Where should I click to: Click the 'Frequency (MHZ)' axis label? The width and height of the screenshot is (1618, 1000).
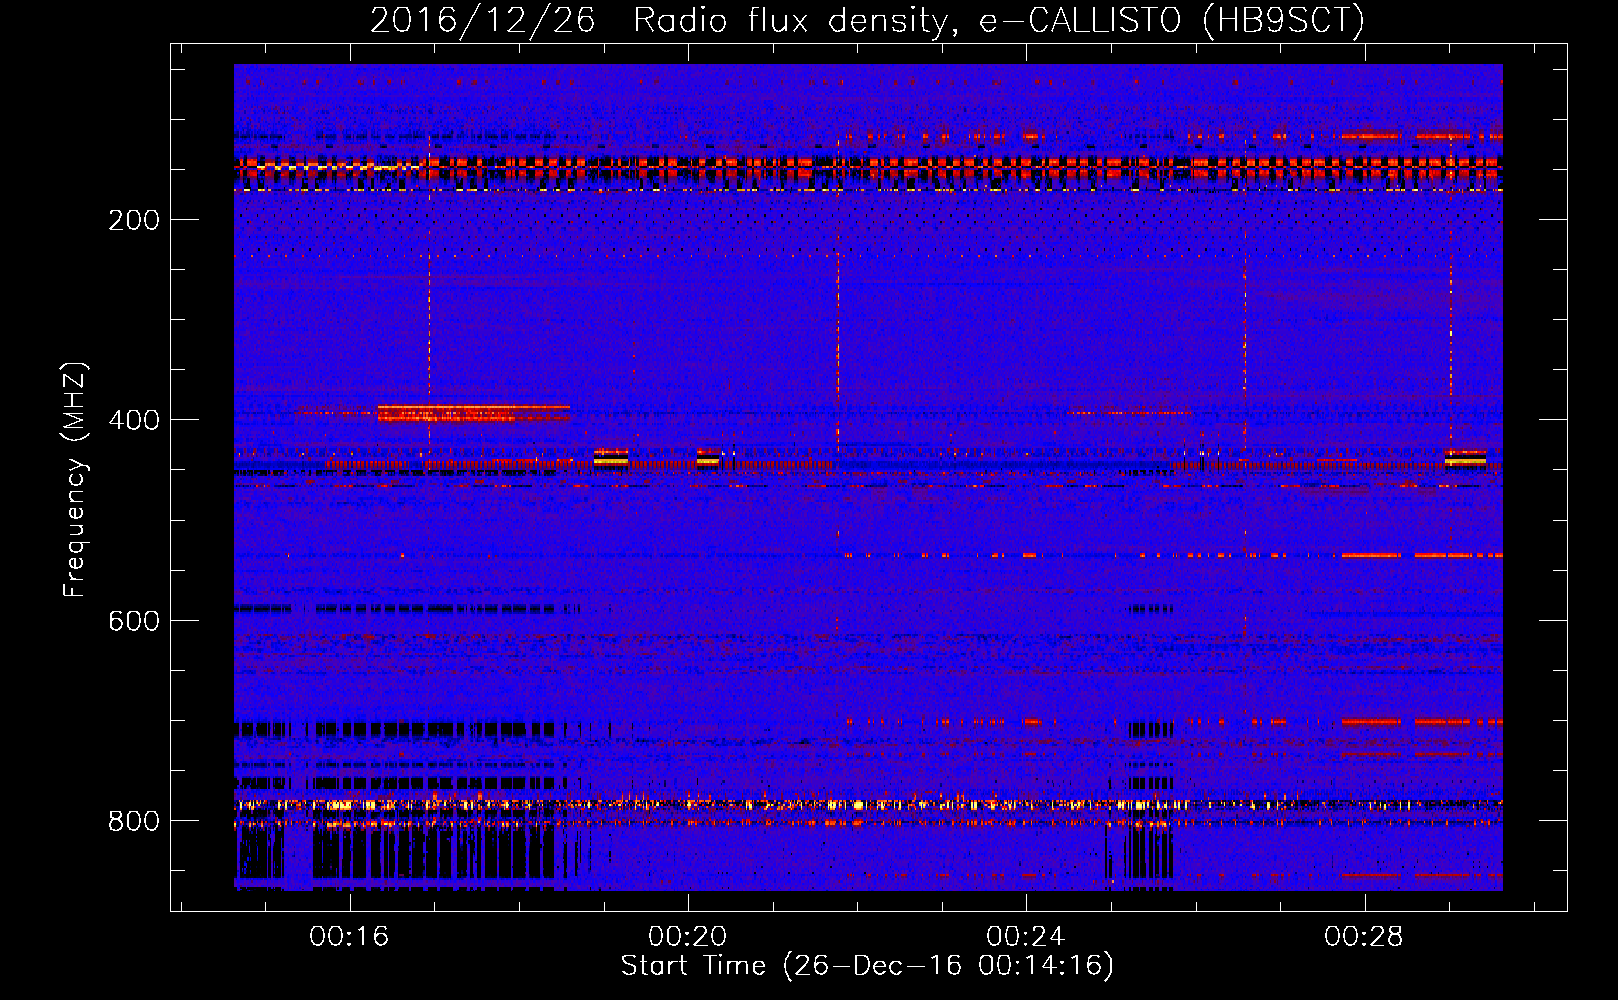(x=75, y=479)
